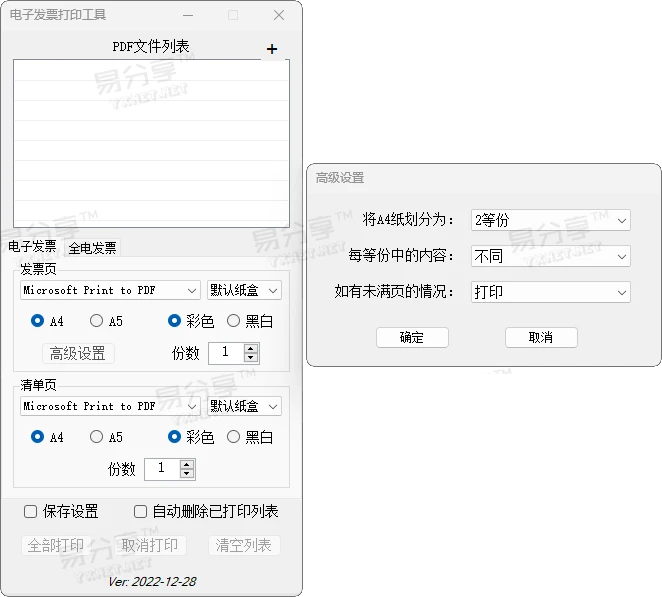Click the plus icon to add PDF files

[x=272, y=49]
